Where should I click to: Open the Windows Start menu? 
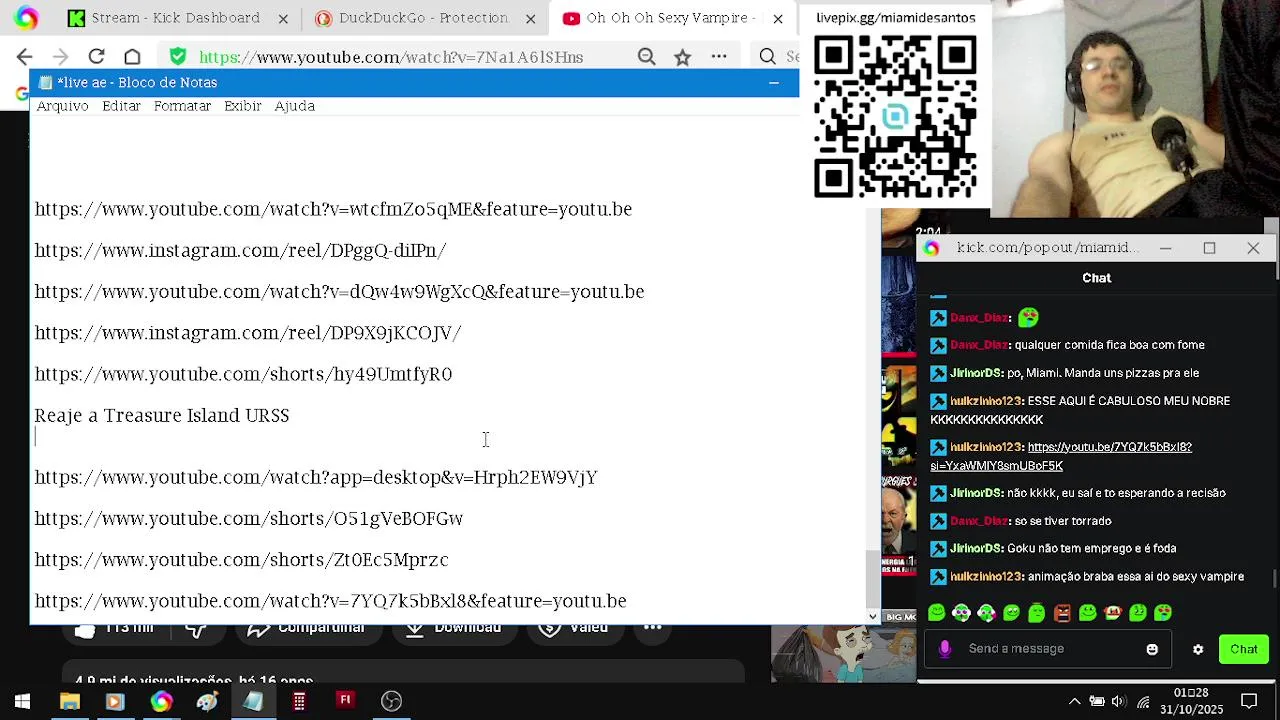[x=22, y=701]
